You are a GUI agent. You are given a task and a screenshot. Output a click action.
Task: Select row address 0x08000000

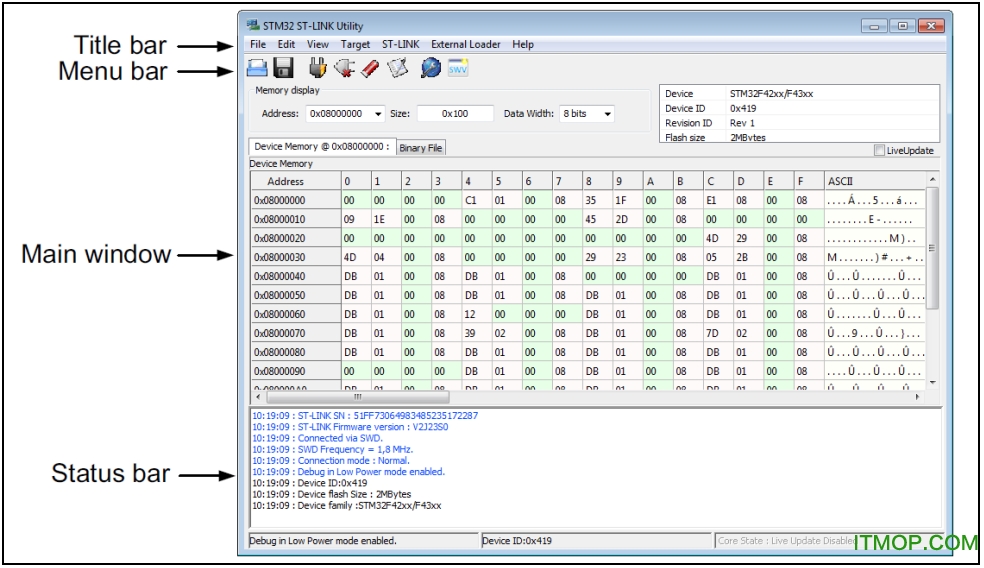(296, 201)
